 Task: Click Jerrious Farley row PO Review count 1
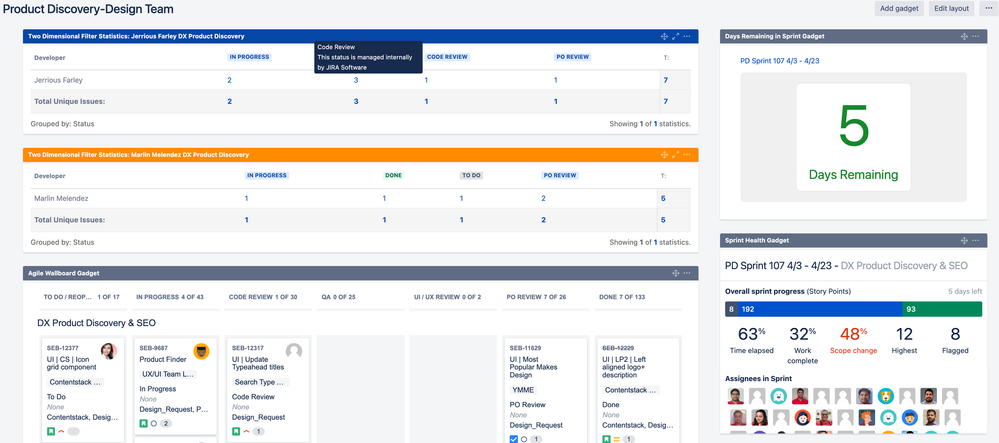[x=556, y=80]
